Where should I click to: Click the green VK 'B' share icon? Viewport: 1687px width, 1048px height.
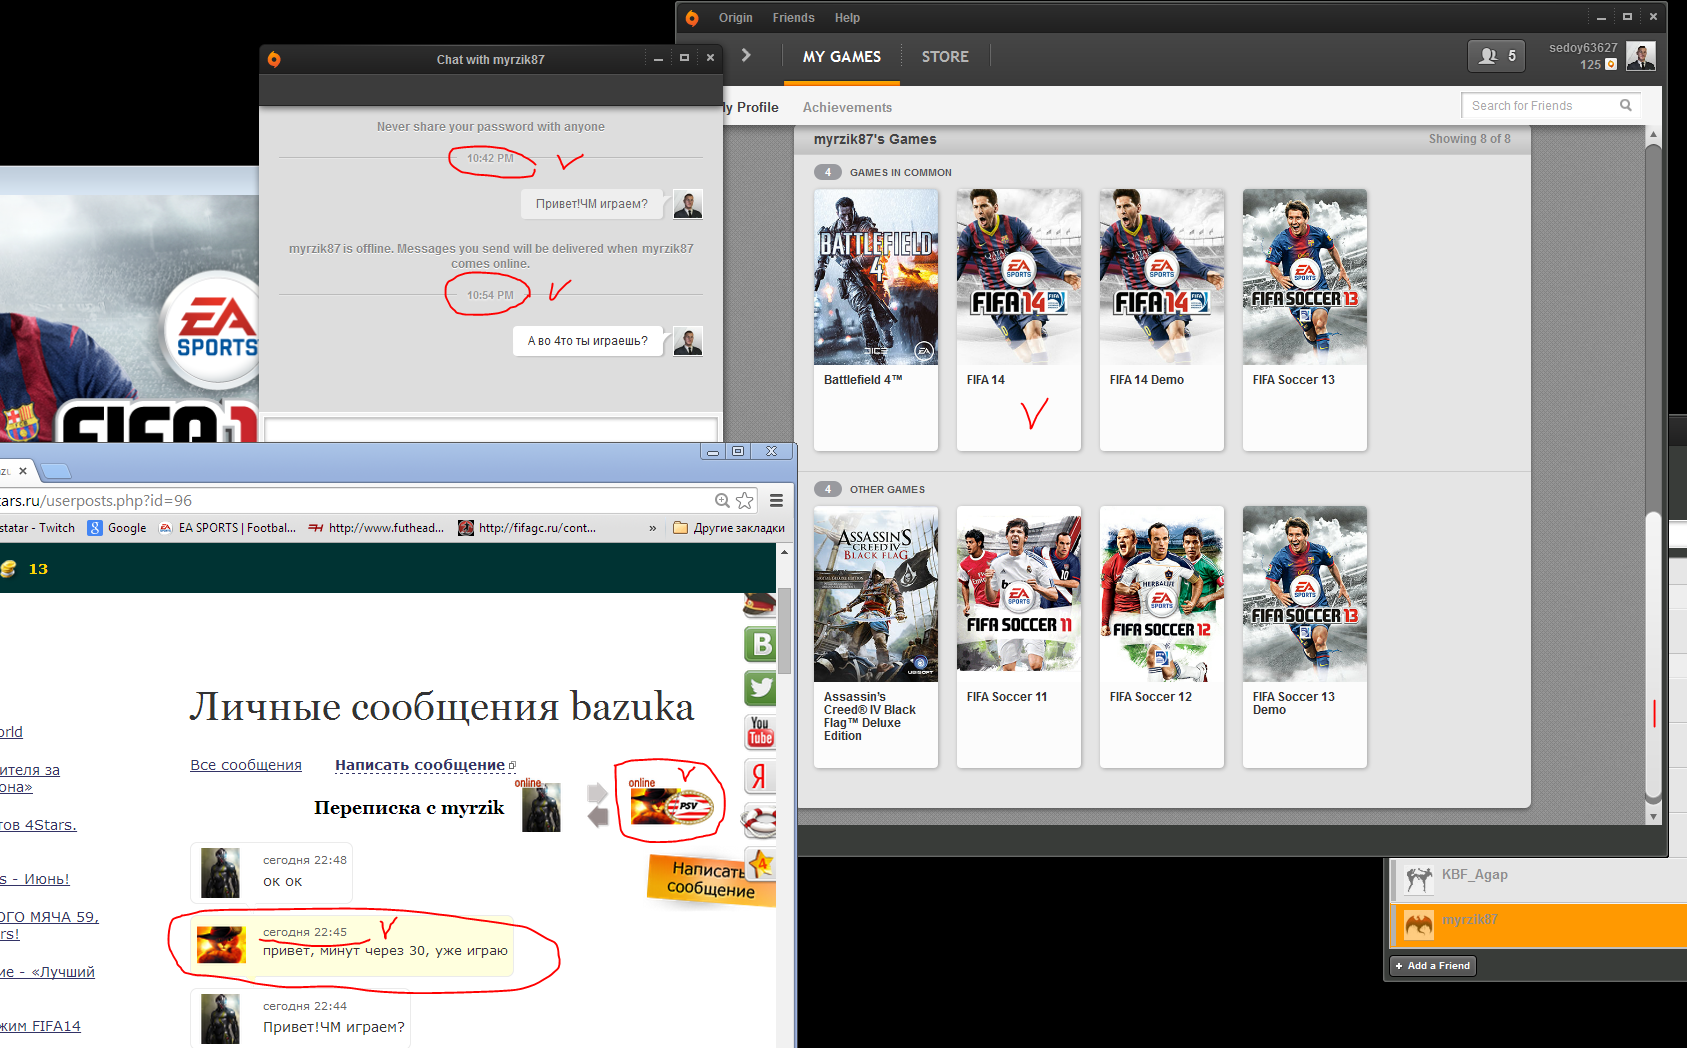(x=761, y=644)
